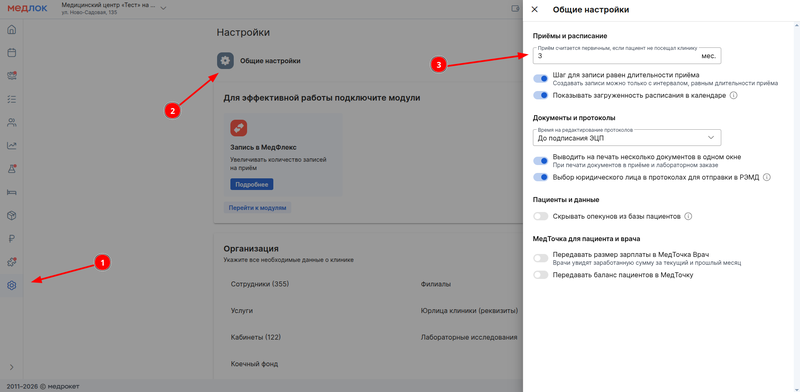The image size is (800, 392).
Task: Open the calendar schedule sidebar icon
Action: tap(11, 53)
